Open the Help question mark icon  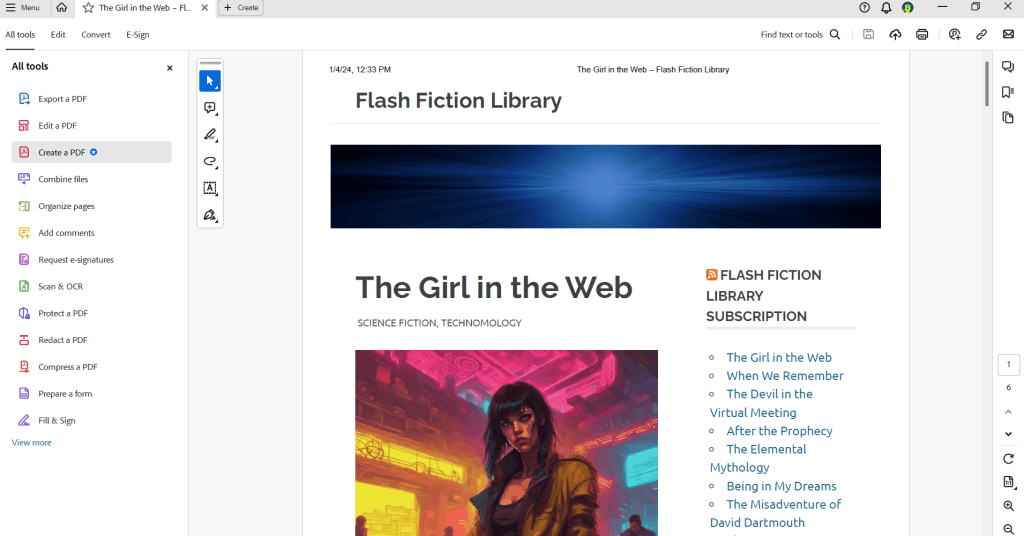click(x=865, y=8)
